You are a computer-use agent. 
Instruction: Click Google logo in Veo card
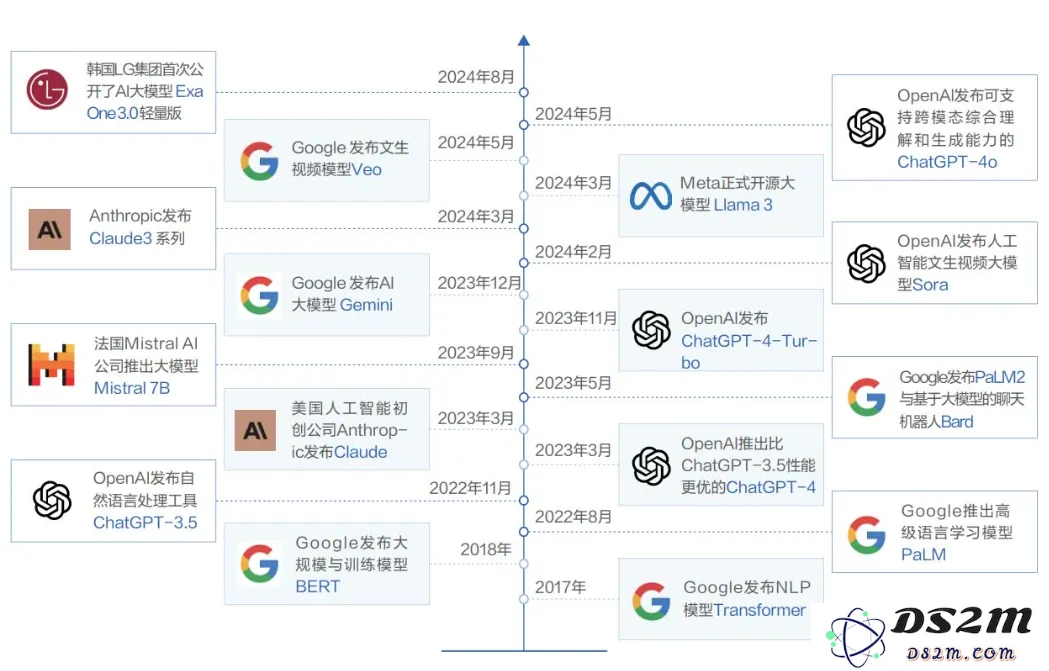click(x=259, y=161)
